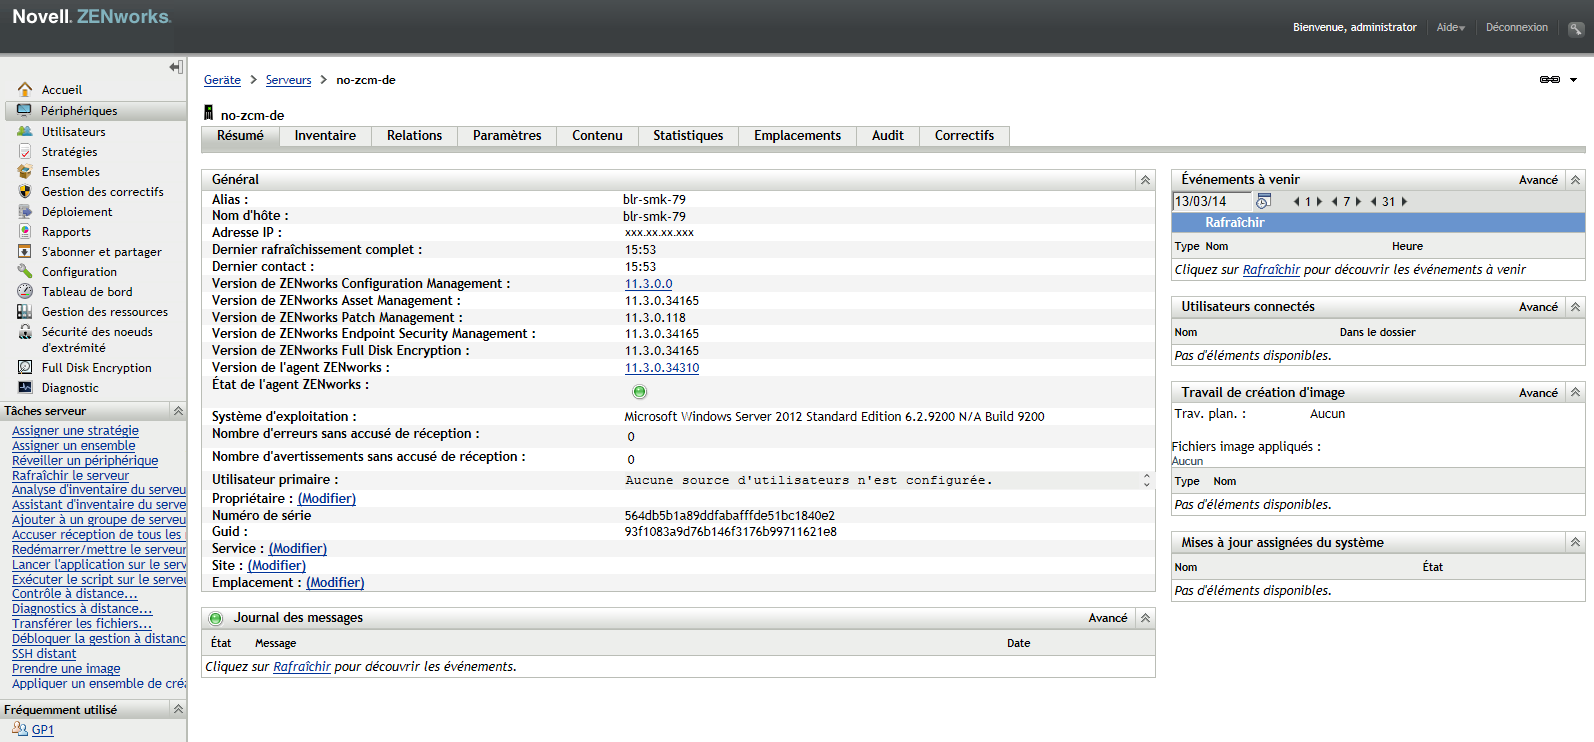Open the Emplacements tab

(x=797, y=136)
